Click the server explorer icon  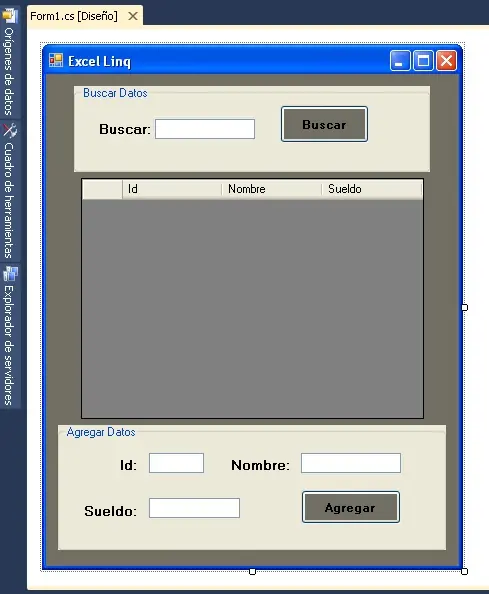10,274
